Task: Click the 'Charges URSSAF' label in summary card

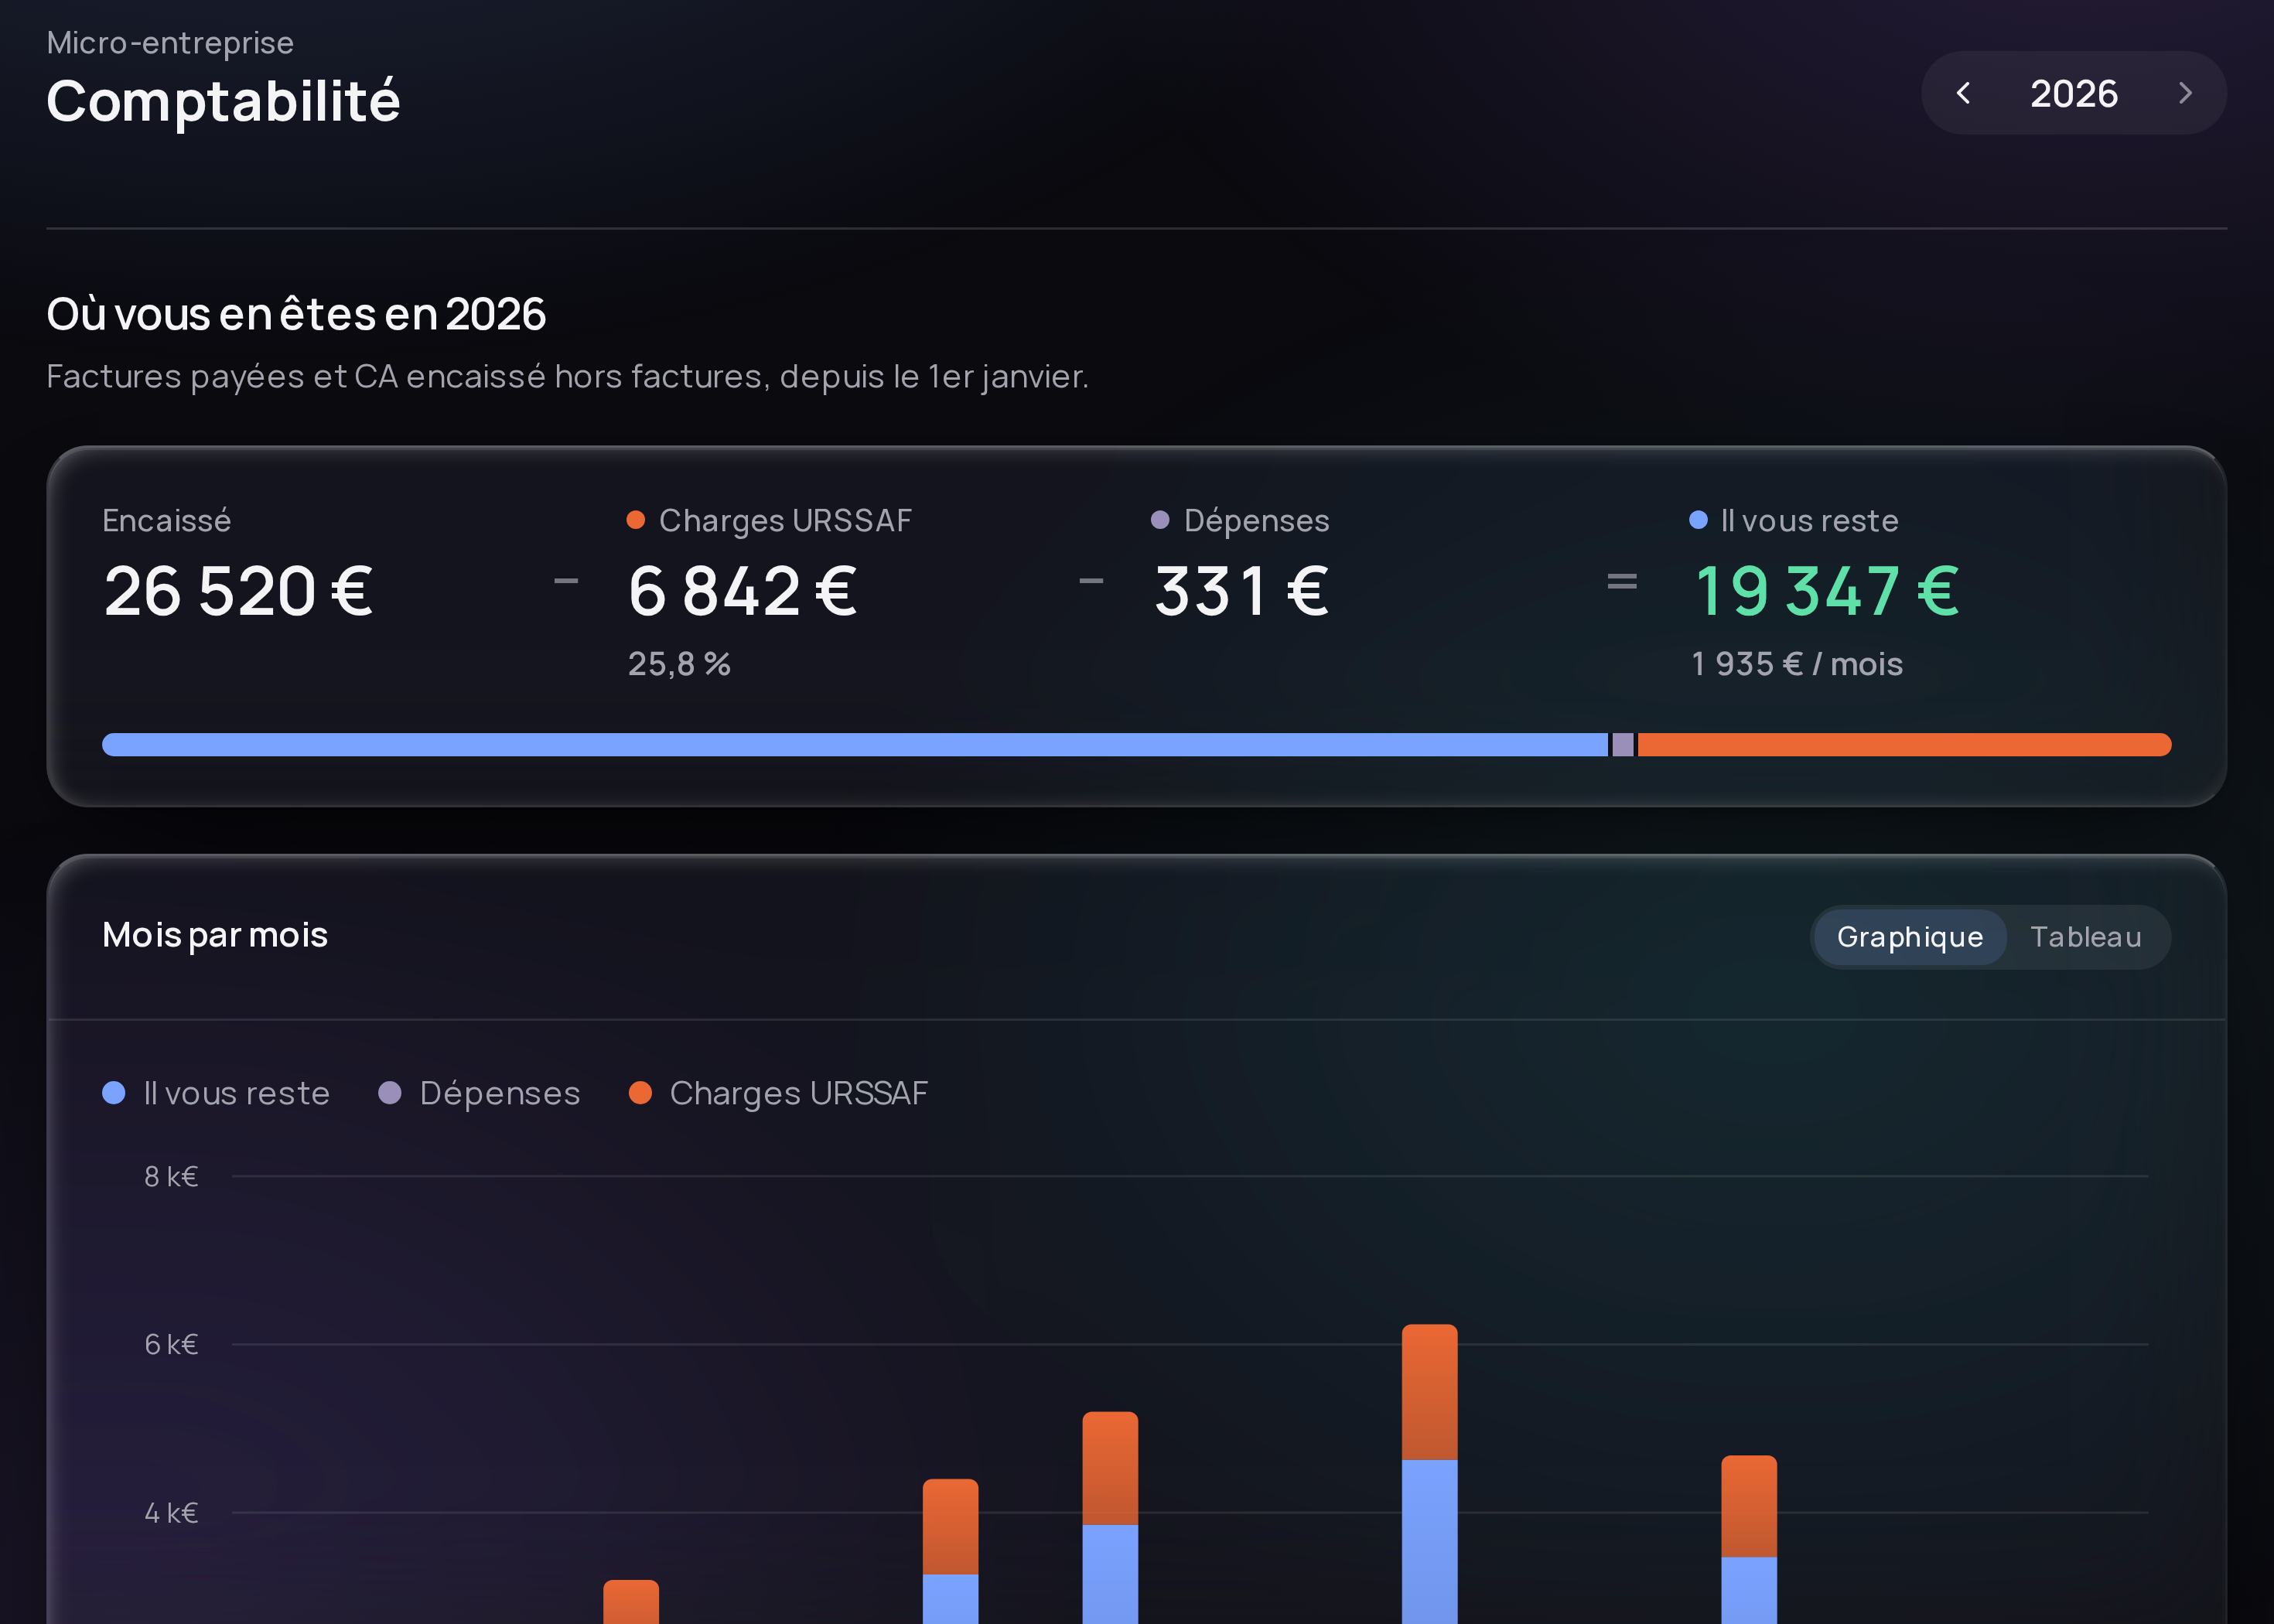Action: (785, 520)
